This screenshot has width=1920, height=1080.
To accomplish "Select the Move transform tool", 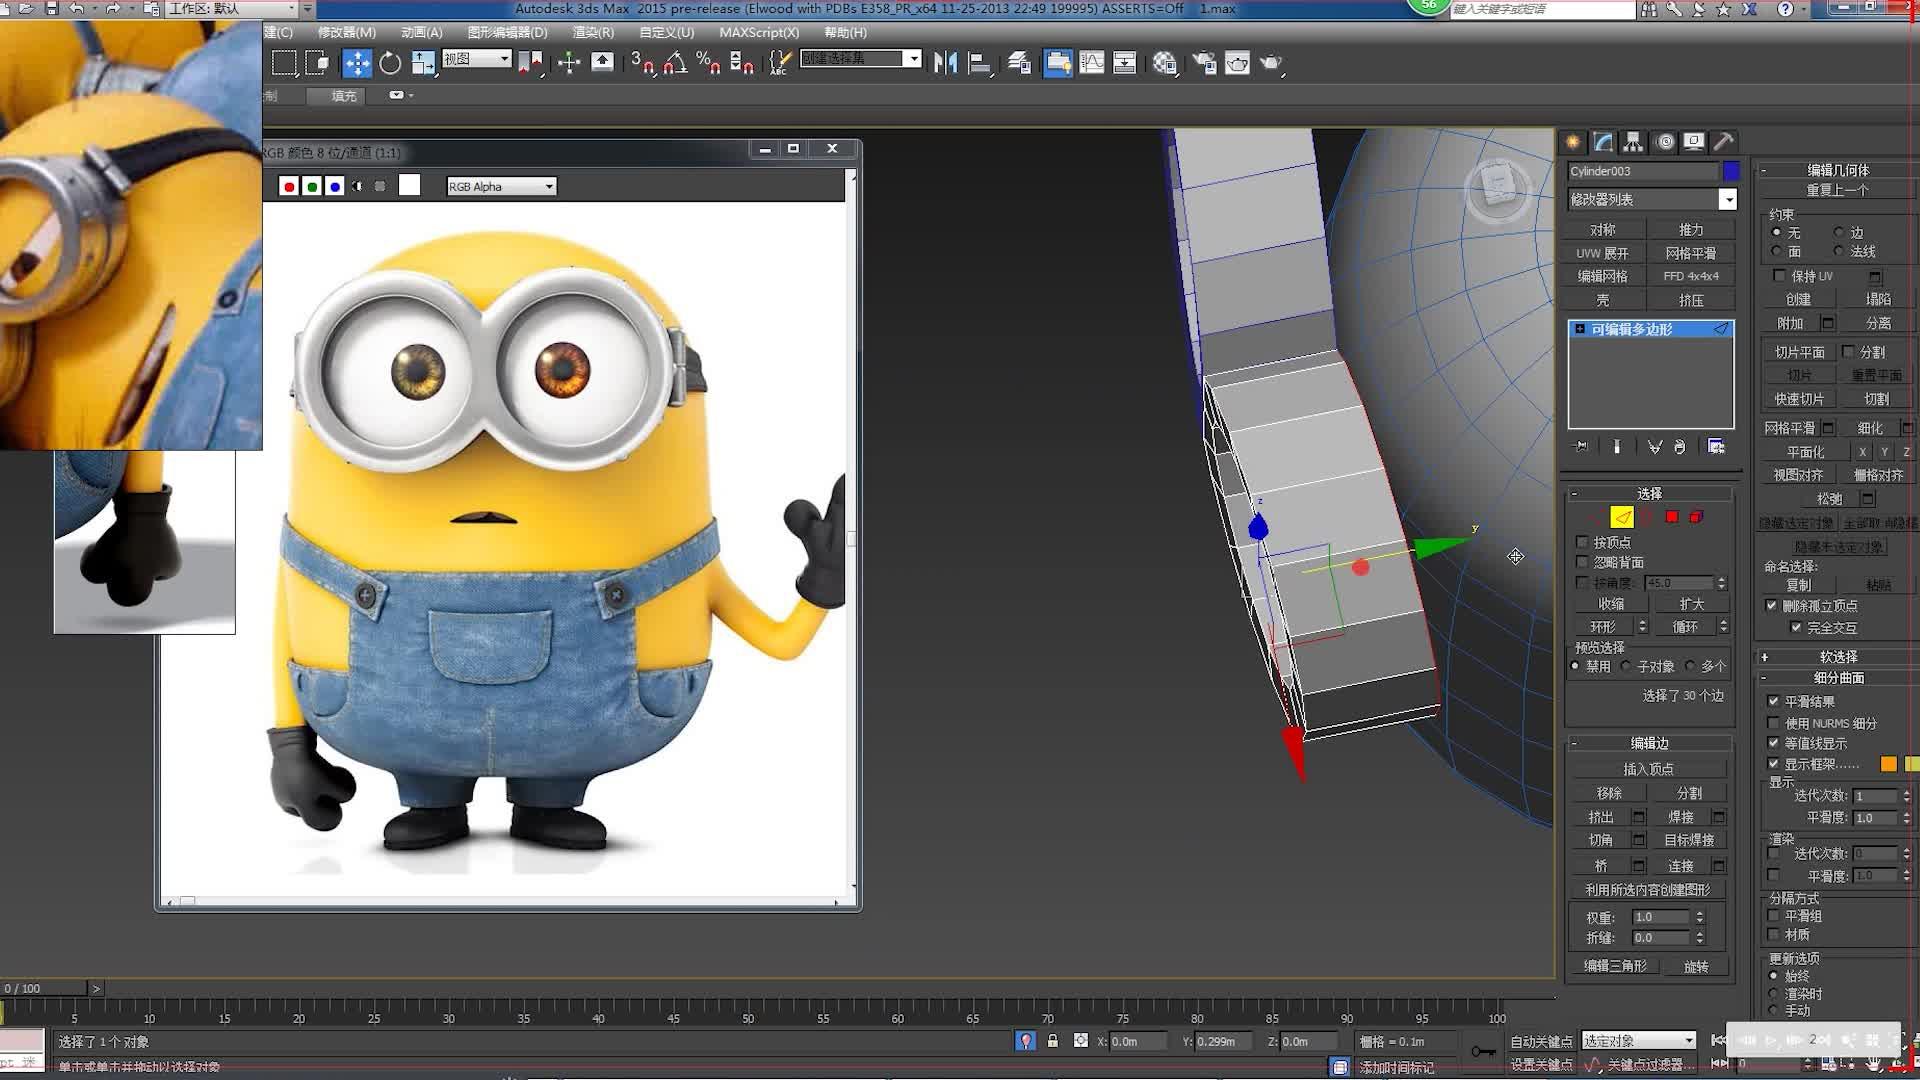I will tap(357, 63).
